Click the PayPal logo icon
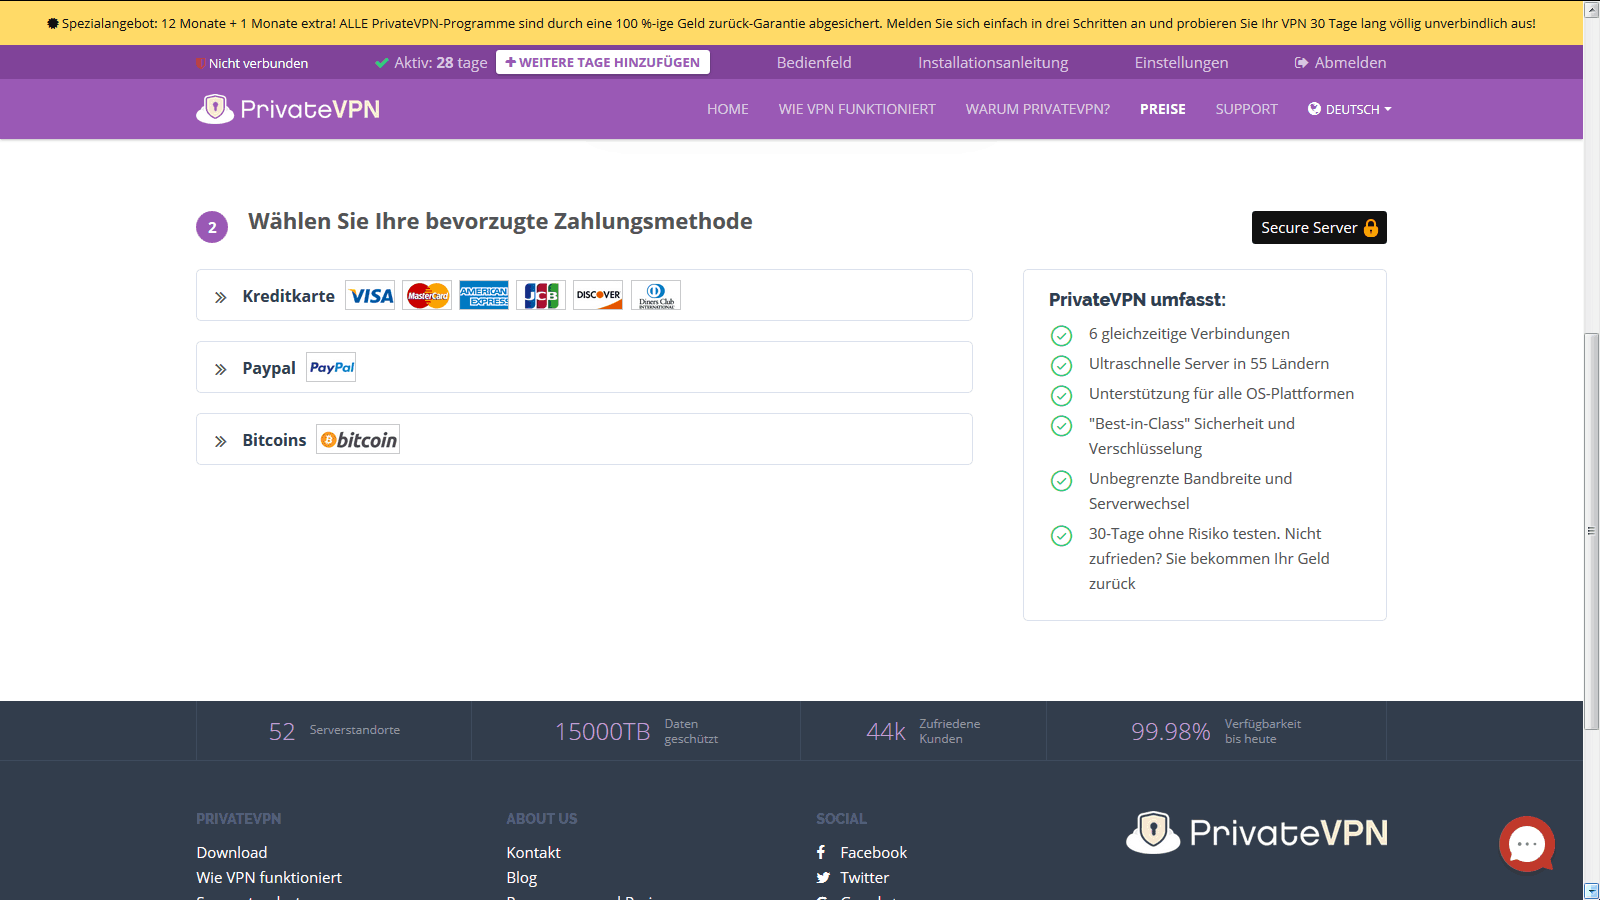The width and height of the screenshot is (1600, 900). pos(331,367)
